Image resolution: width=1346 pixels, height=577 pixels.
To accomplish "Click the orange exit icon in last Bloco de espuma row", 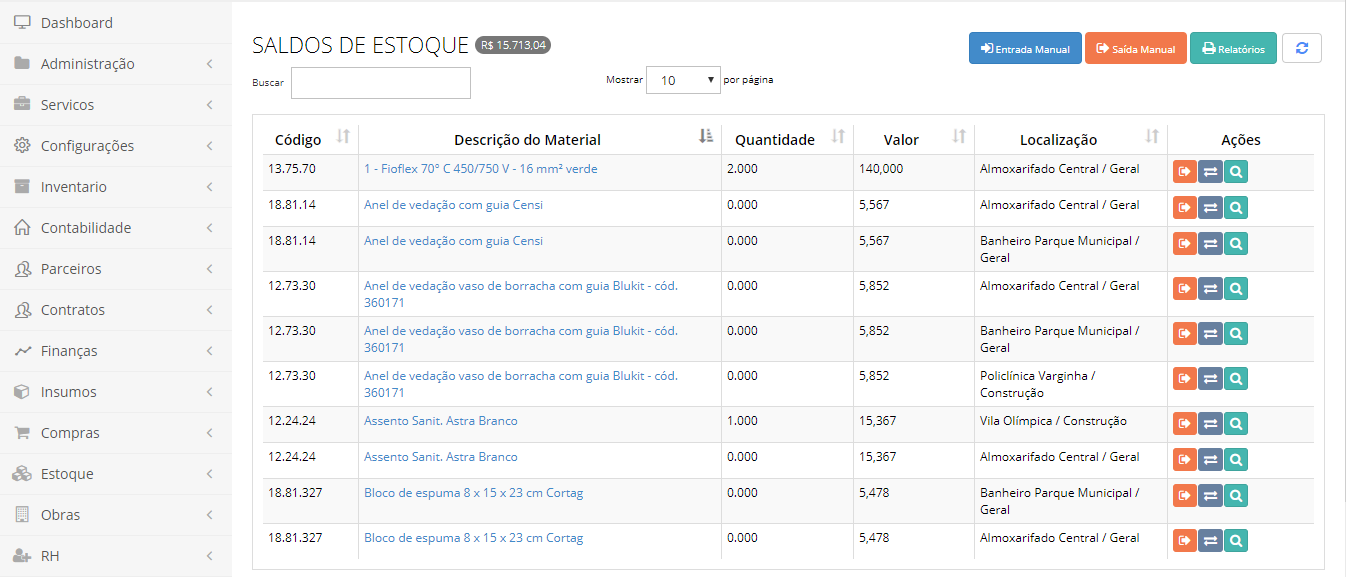I will [x=1184, y=541].
